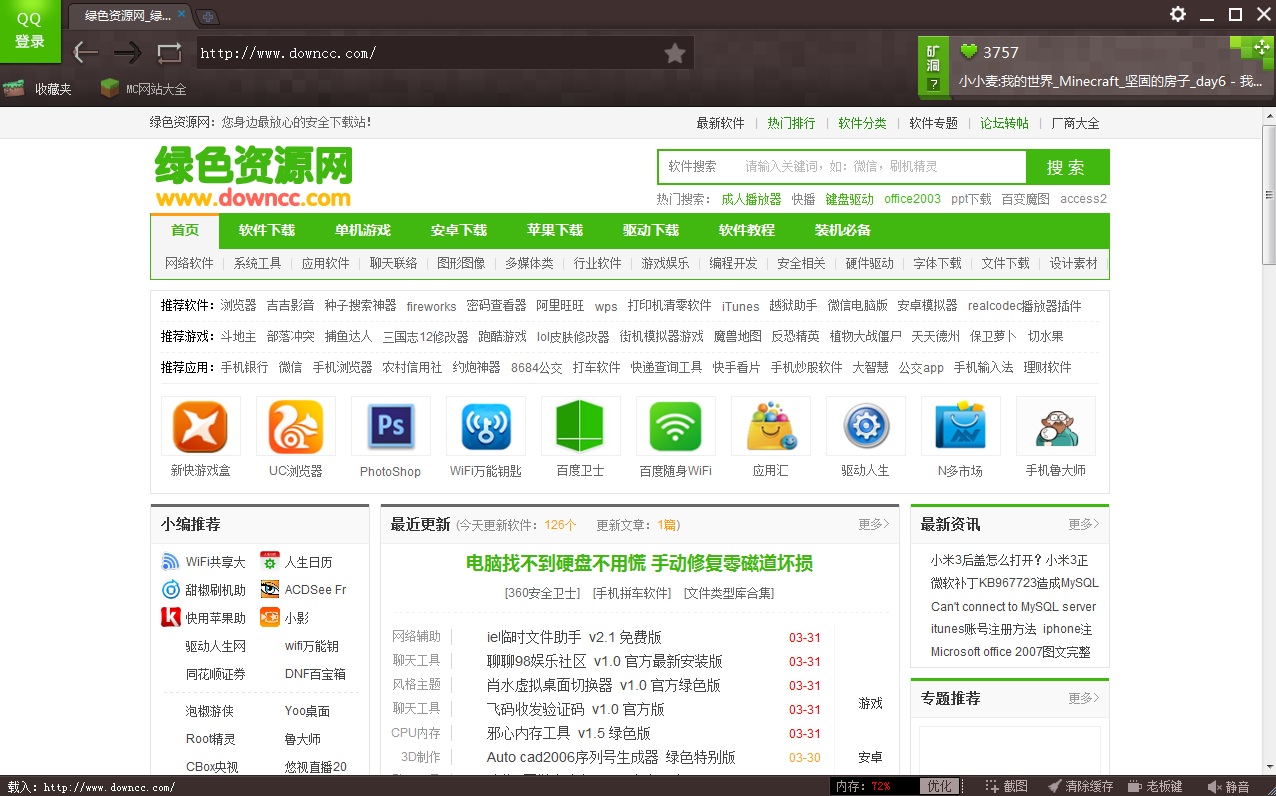This screenshot has height=796, width=1276.
Task: Click the 百度卫士 app icon
Action: pos(580,424)
